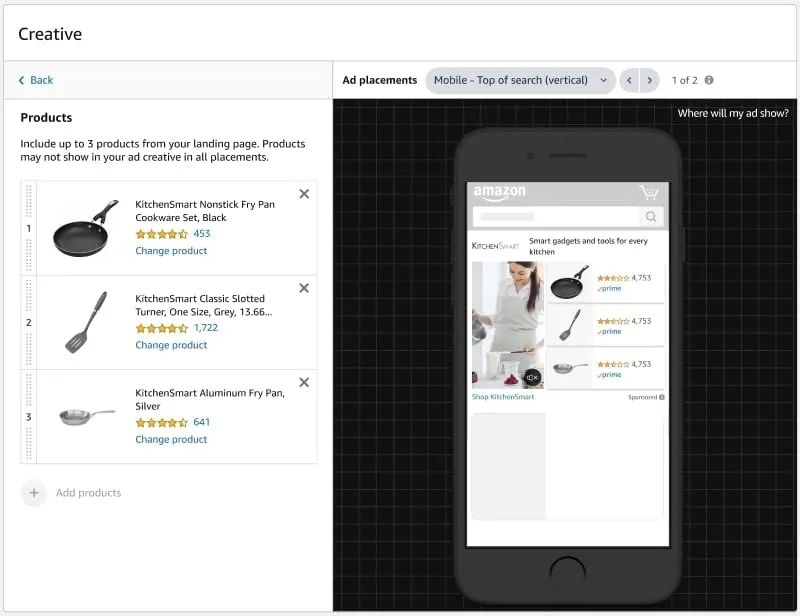The image size is (800, 616).
Task: Click star rating of Aluminum Fry Pan
Action: click(x=162, y=423)
